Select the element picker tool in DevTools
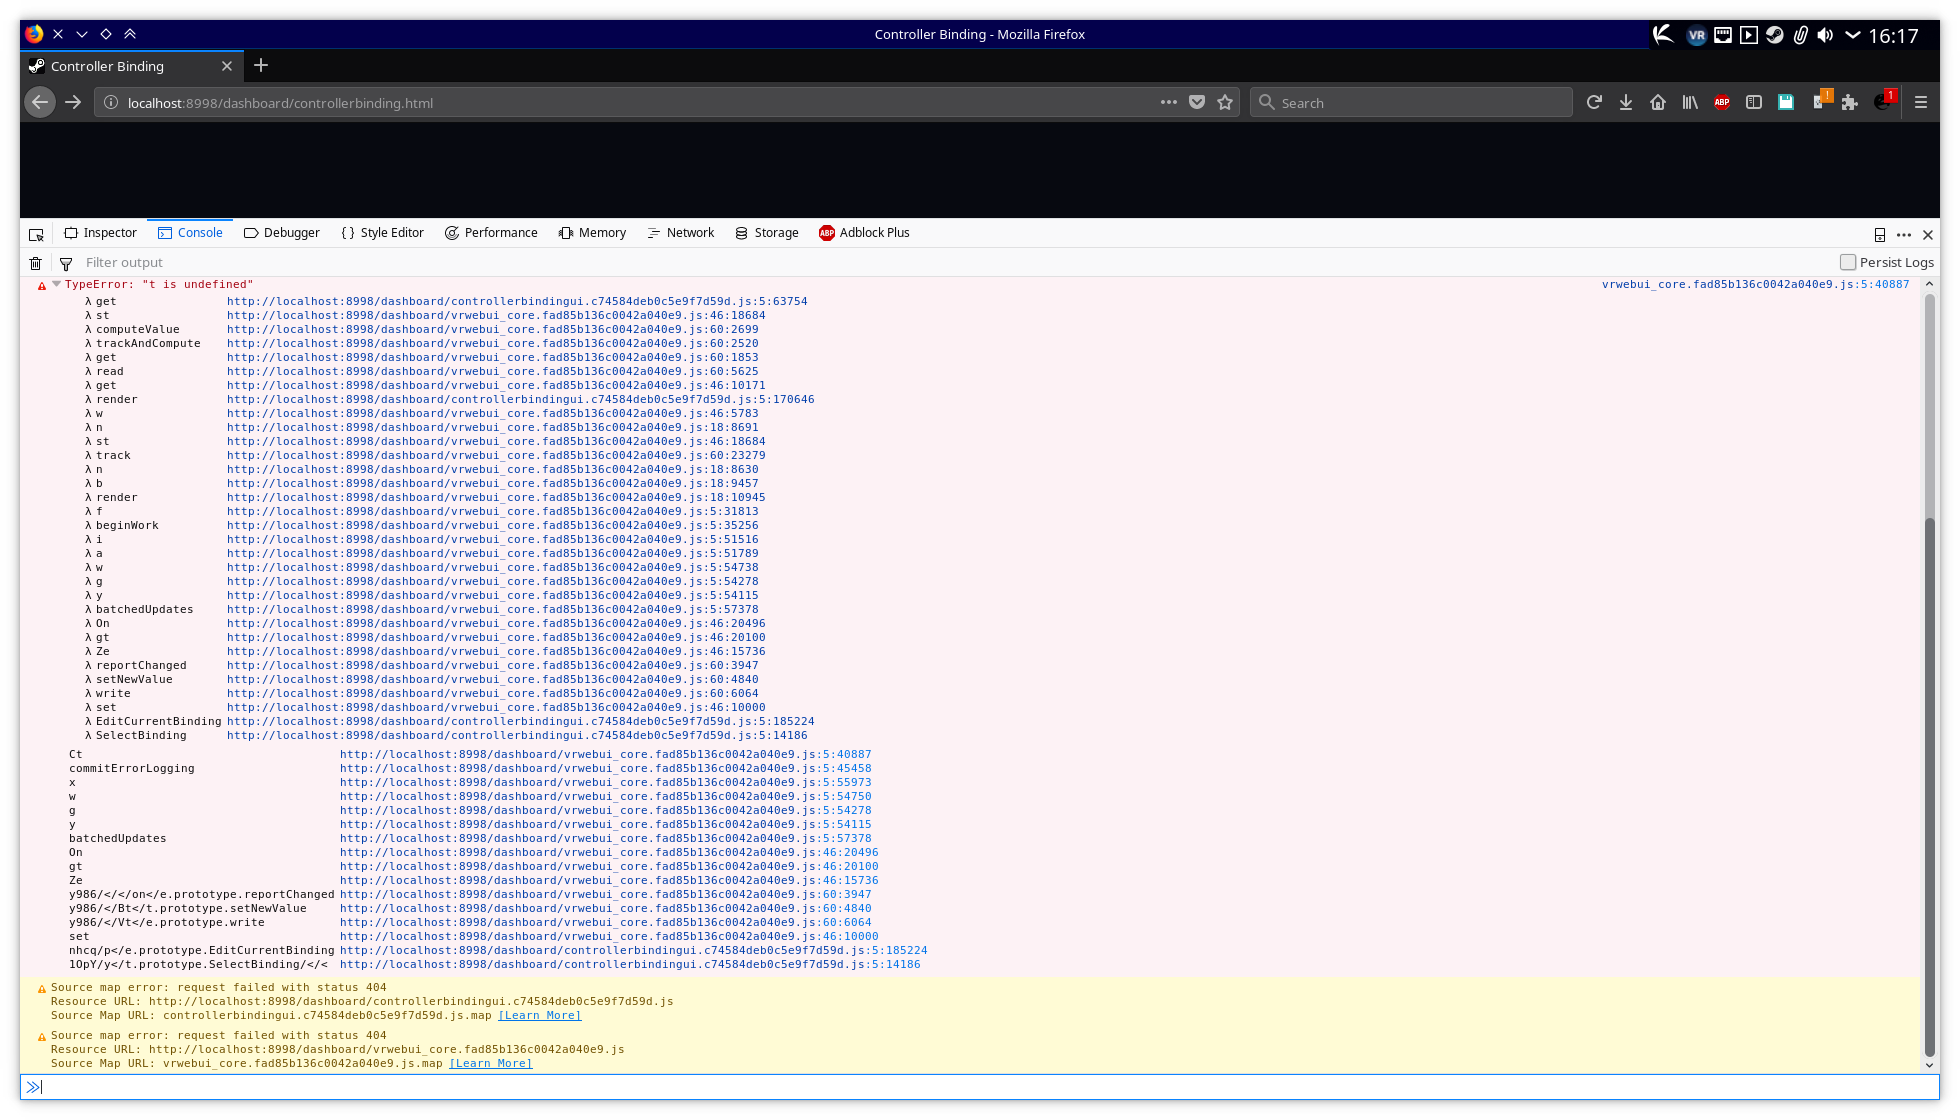The width and height of the screenshot is (1960, 1120). (37, 233)
